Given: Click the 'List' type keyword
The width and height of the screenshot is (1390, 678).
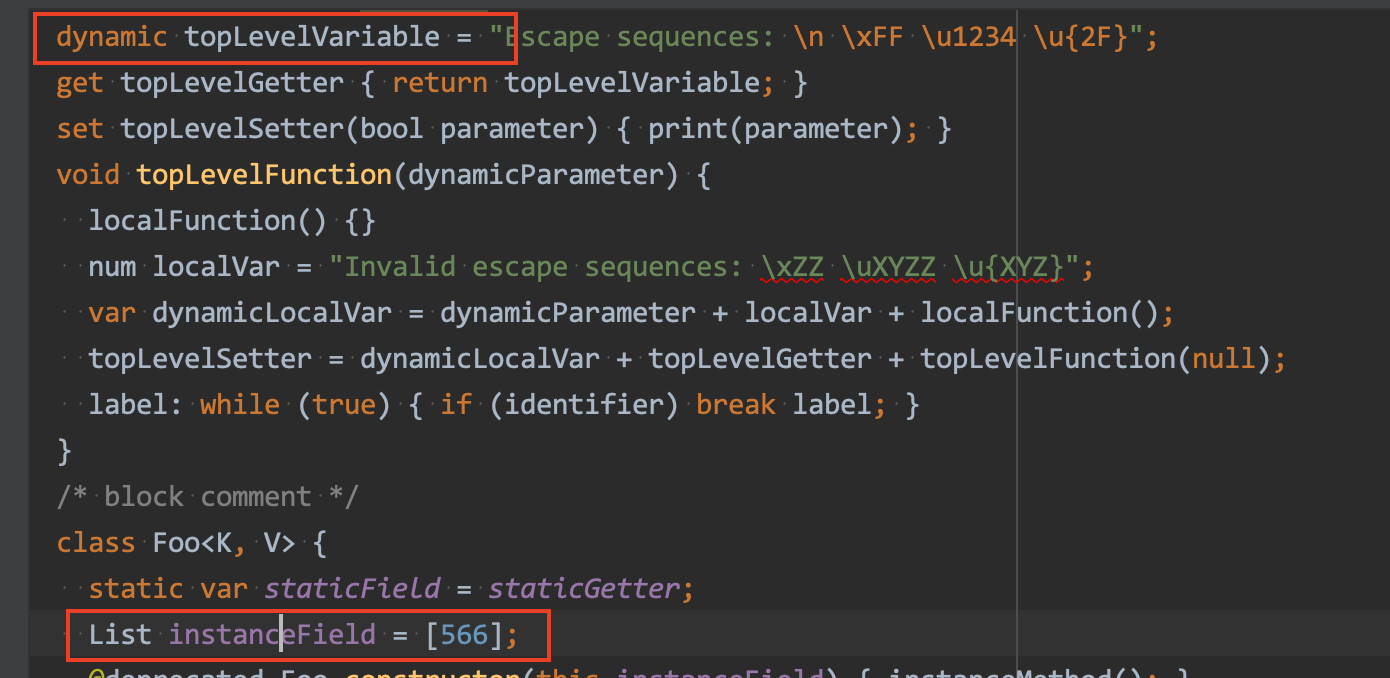Looking at the screenshot, I should click(x=120, y=634).
